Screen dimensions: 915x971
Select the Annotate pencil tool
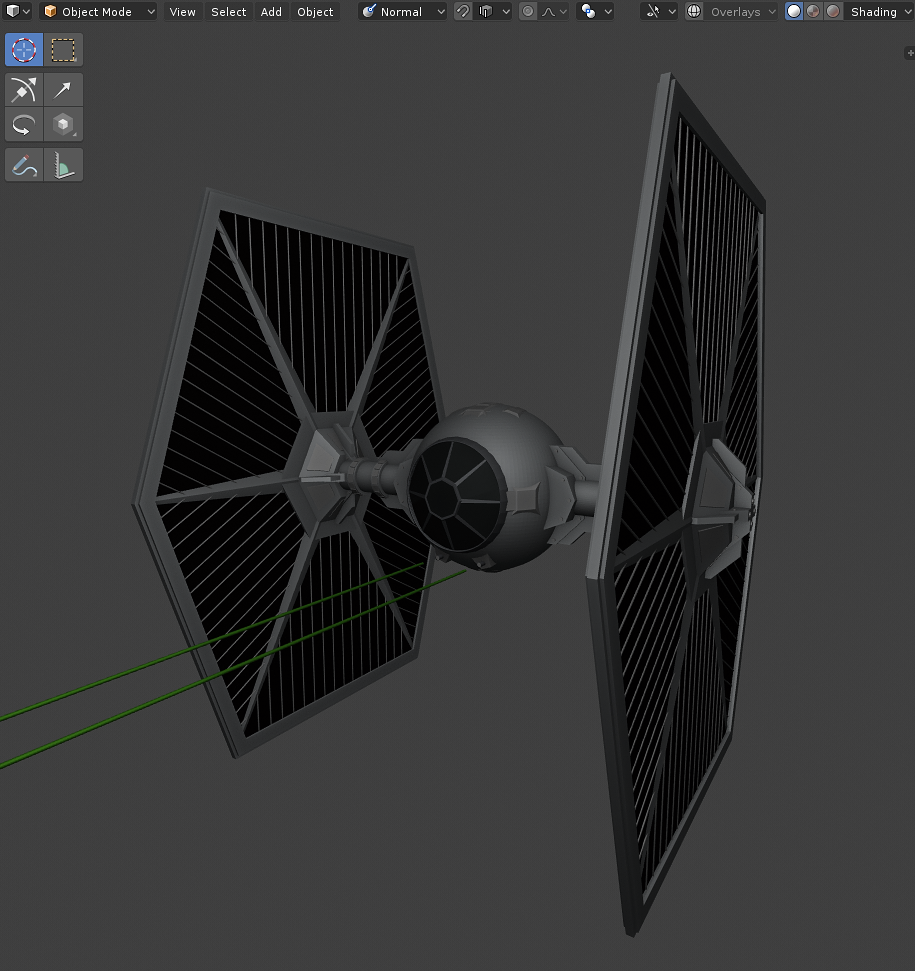24,165
